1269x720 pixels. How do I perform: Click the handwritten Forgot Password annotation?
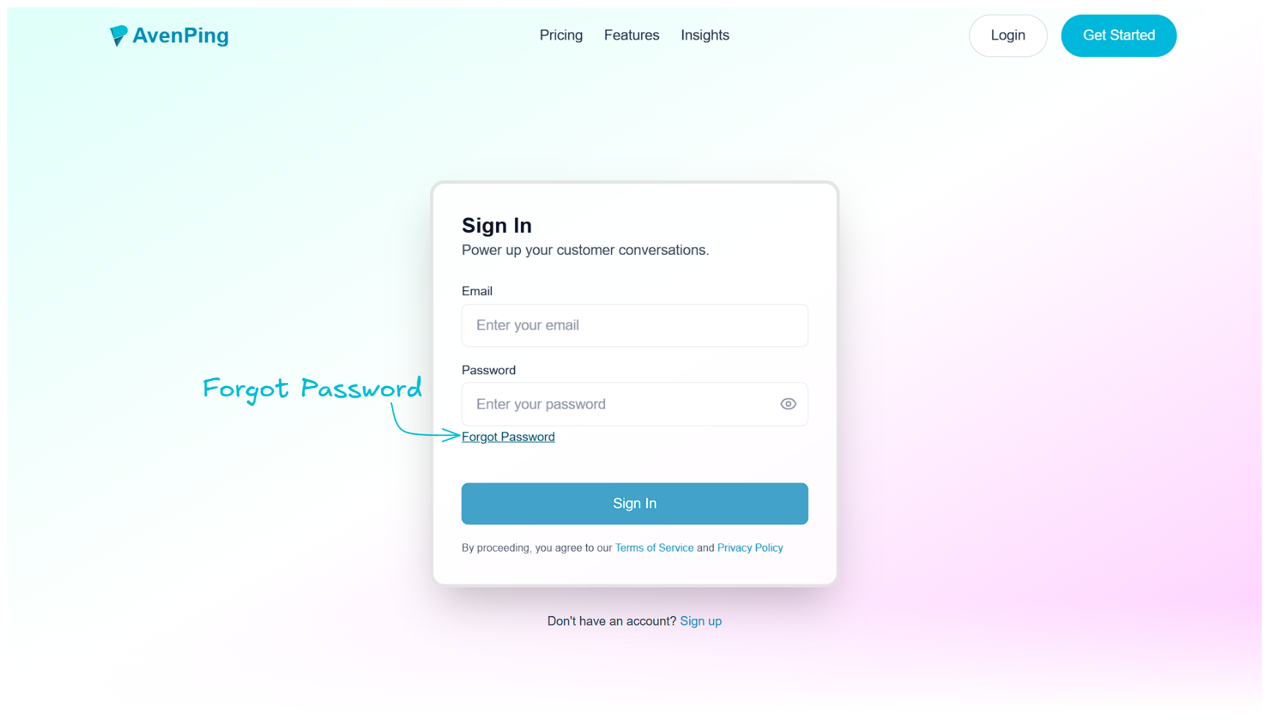(x=312, y=389)
